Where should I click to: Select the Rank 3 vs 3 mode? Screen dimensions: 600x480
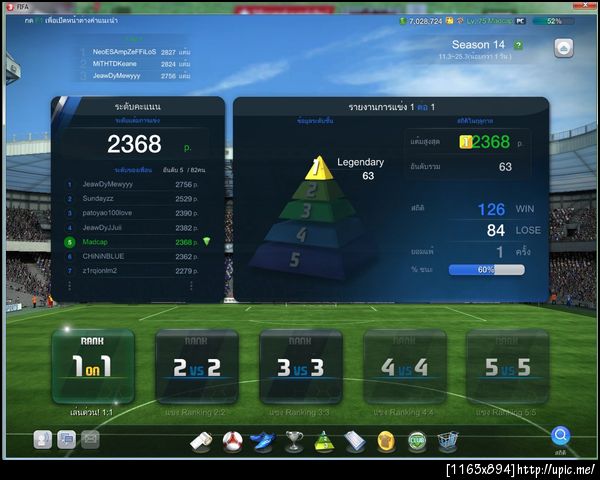pos(301,366)
